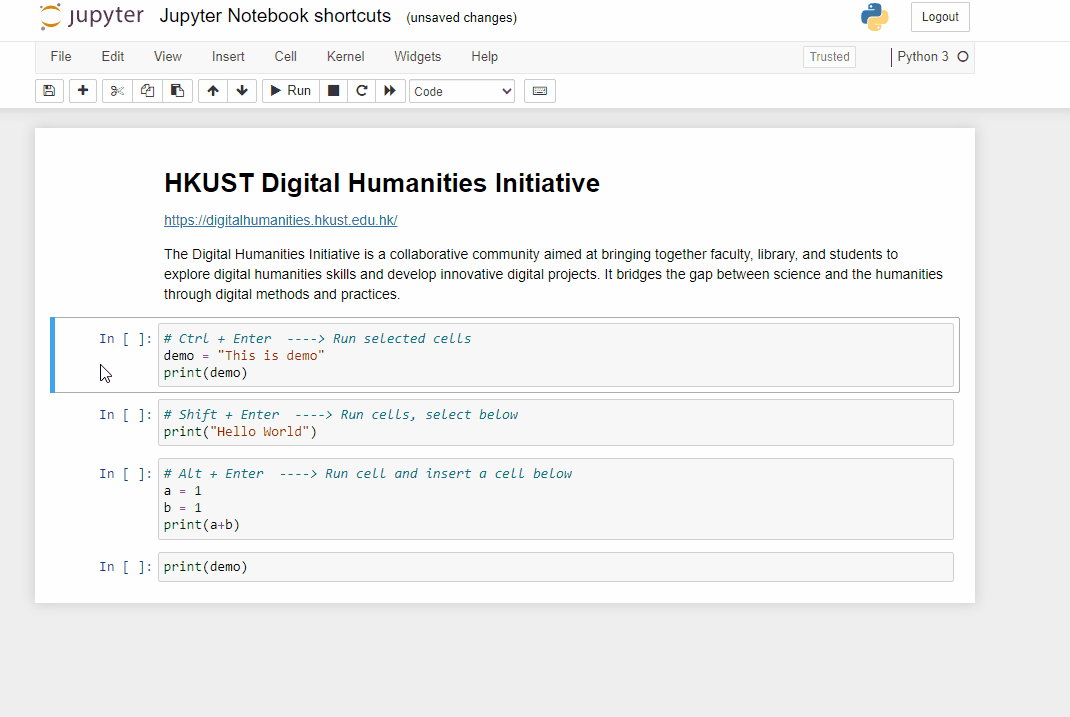Open the command palette keyboard icon
Viewport: 1070px width, 717px height.
pos(539,90)
